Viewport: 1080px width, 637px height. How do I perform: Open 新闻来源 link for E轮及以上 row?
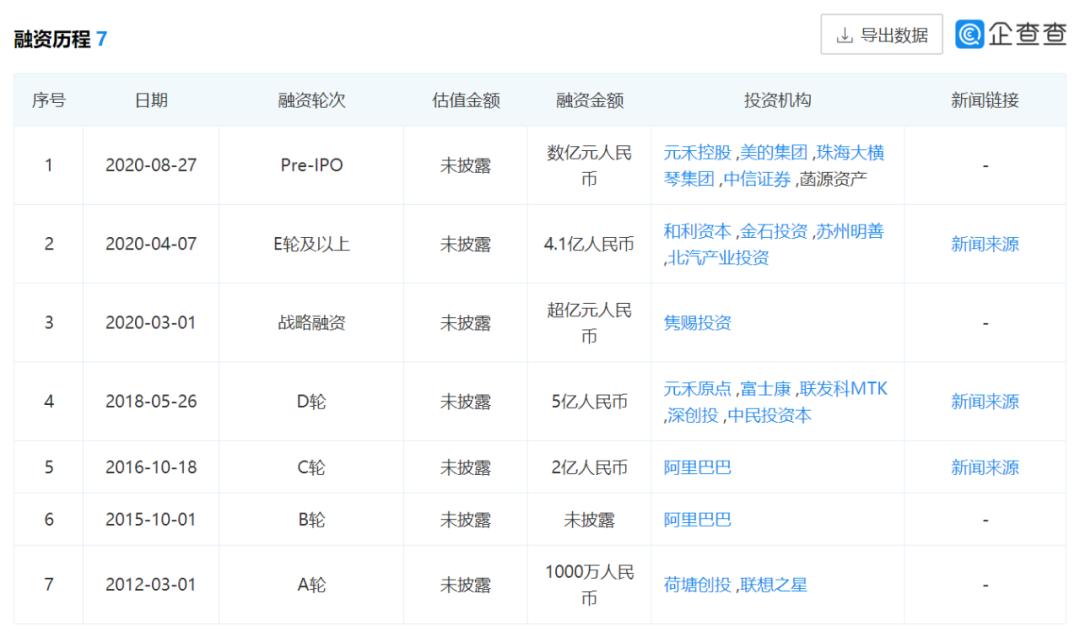[x=984, y=244]
